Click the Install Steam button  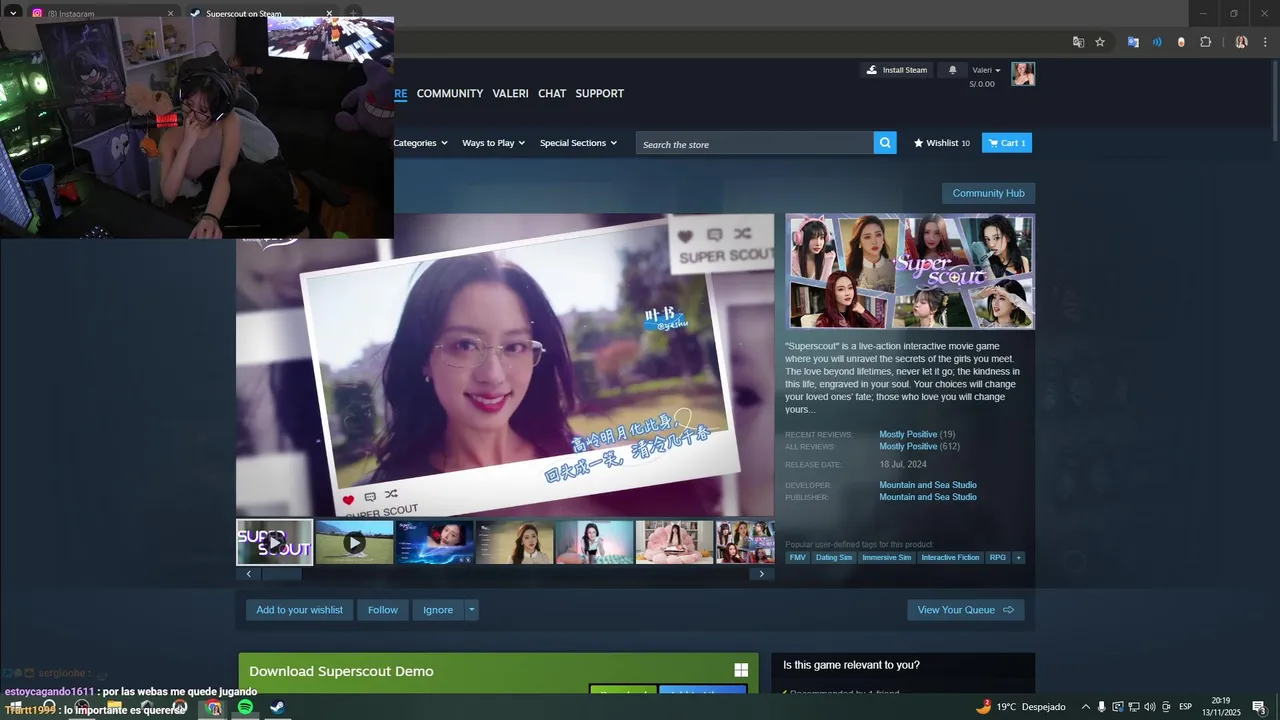[x=897, y=70]
